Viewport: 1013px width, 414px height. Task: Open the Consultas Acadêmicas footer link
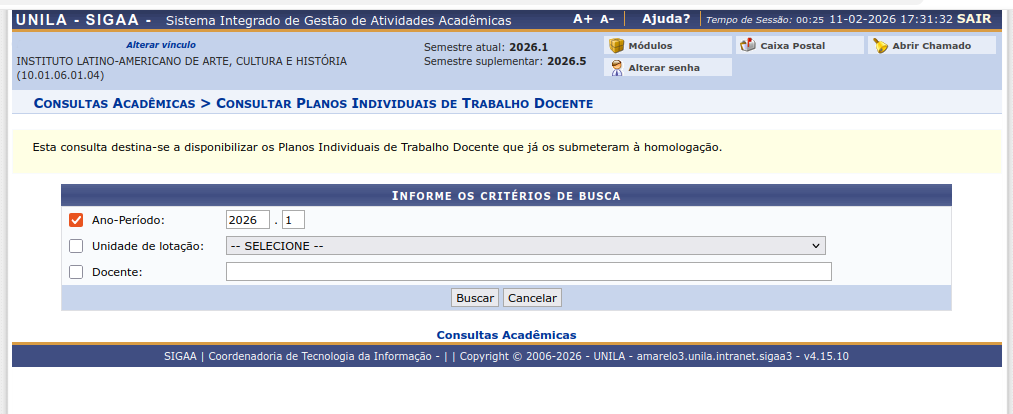point(506,335)
